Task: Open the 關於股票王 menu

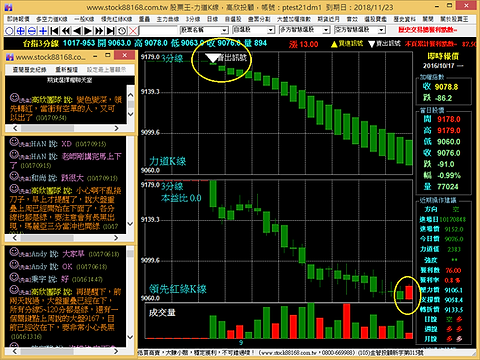Action: 454,19
